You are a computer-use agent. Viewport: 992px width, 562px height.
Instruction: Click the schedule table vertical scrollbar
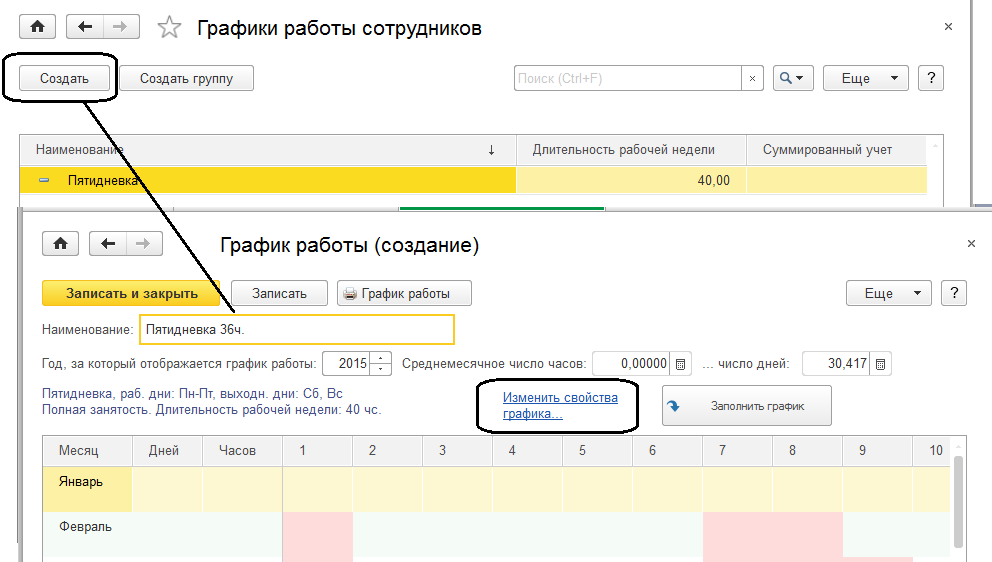pyautogui.click(x=958, y=501)
